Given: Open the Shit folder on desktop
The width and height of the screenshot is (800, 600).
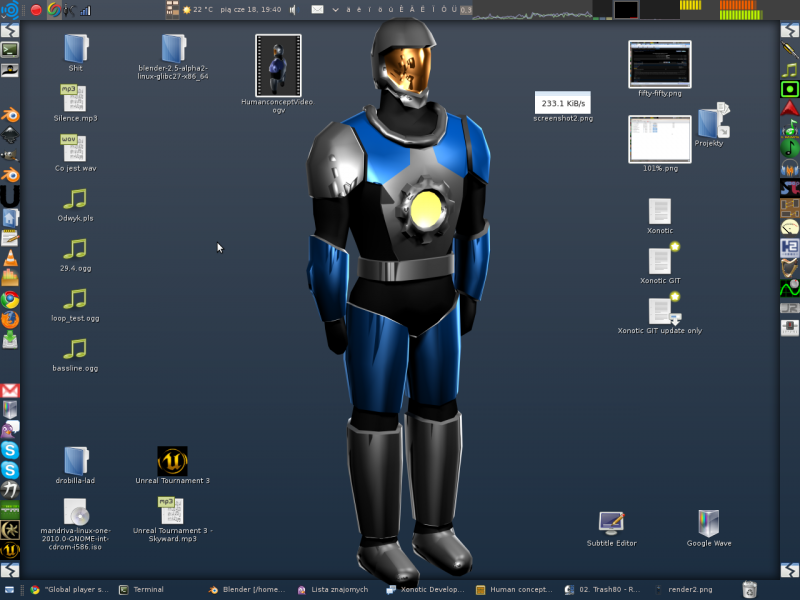Looking at the screenshot, I should [76, 53].
